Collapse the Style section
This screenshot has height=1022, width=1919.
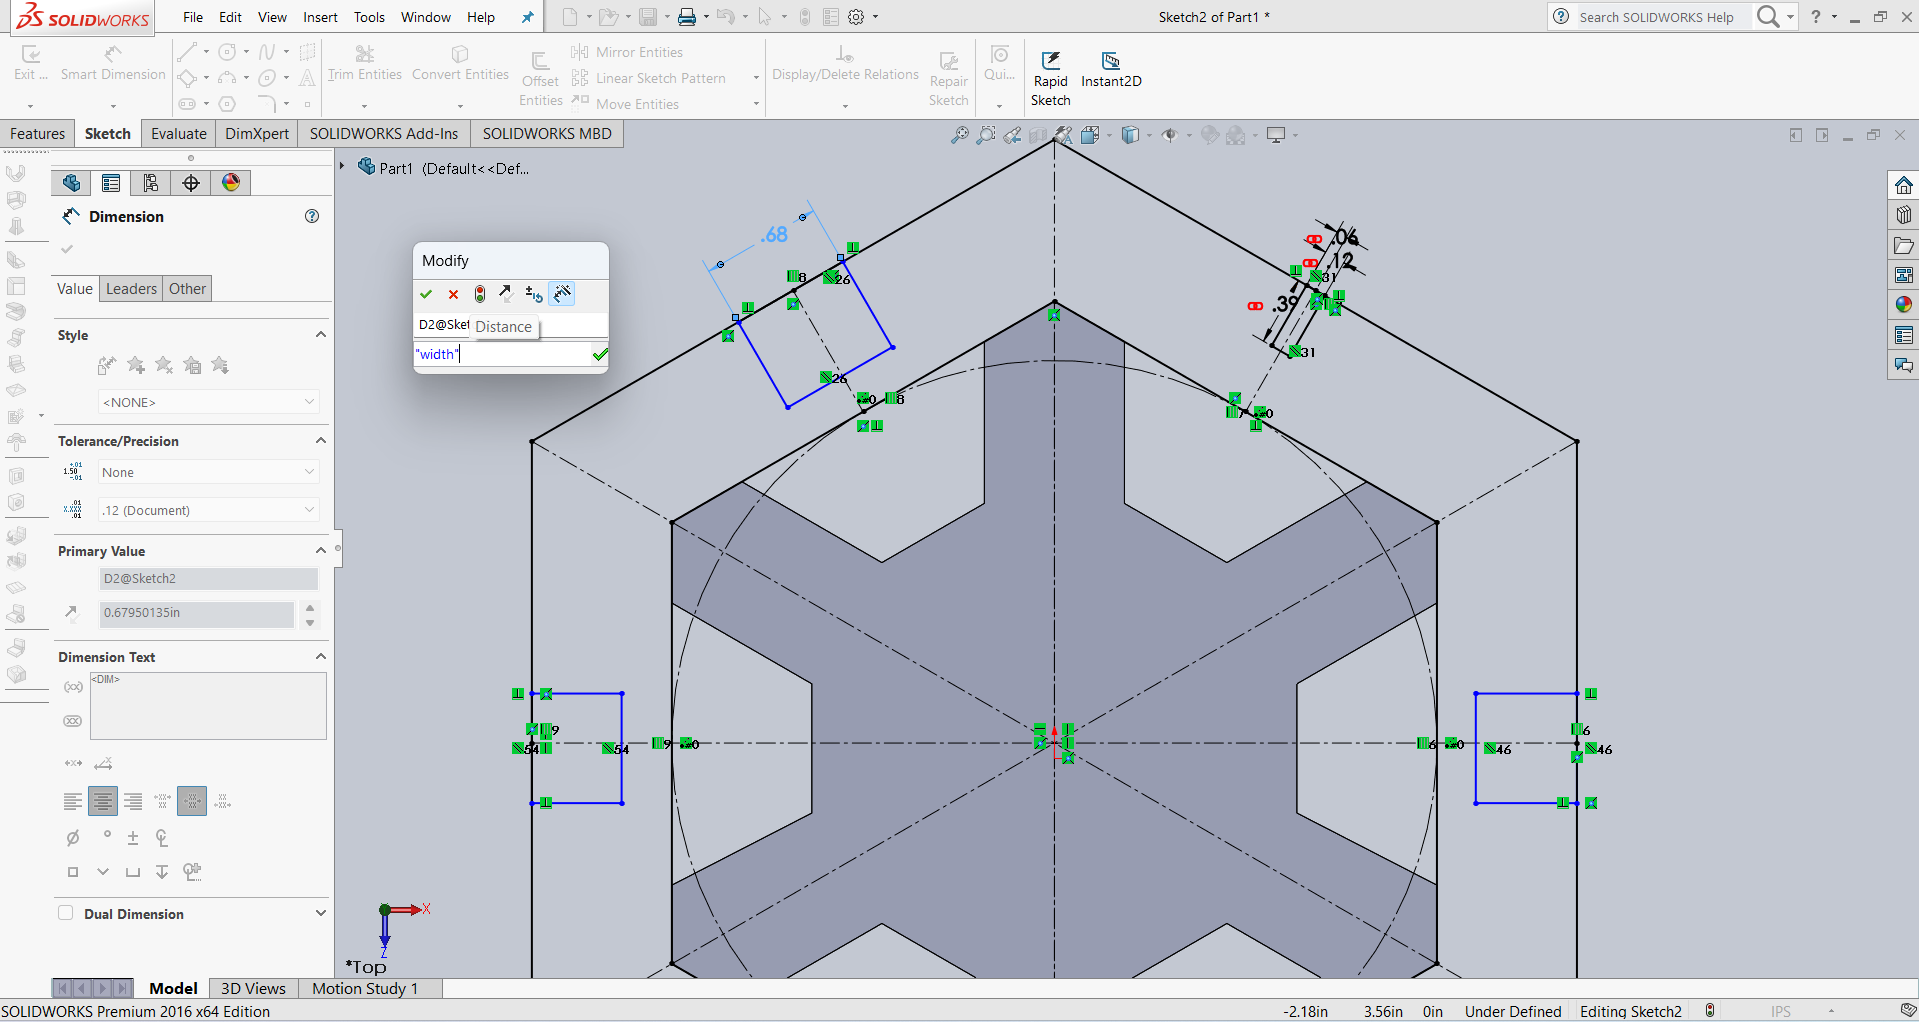pos(321,335)
